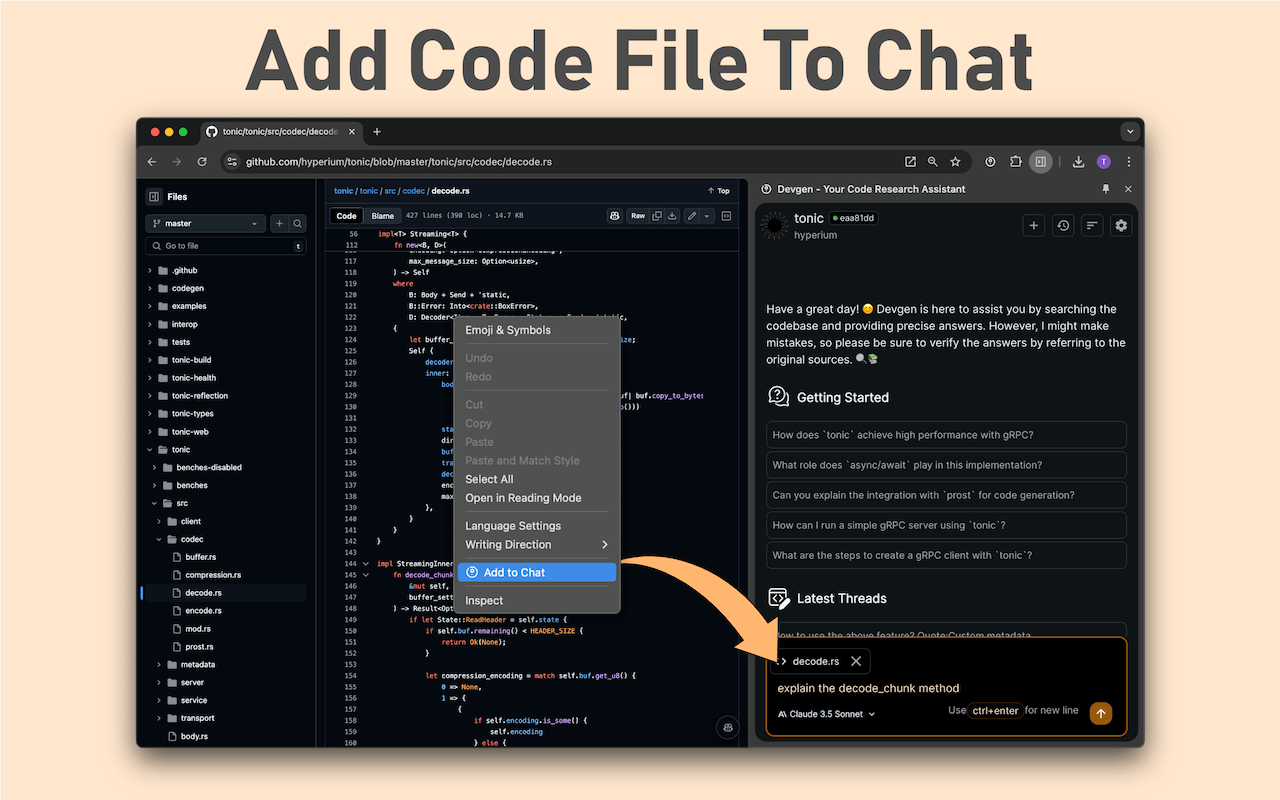
Task: Choose Select All in context menu
Action: point(536,479)
